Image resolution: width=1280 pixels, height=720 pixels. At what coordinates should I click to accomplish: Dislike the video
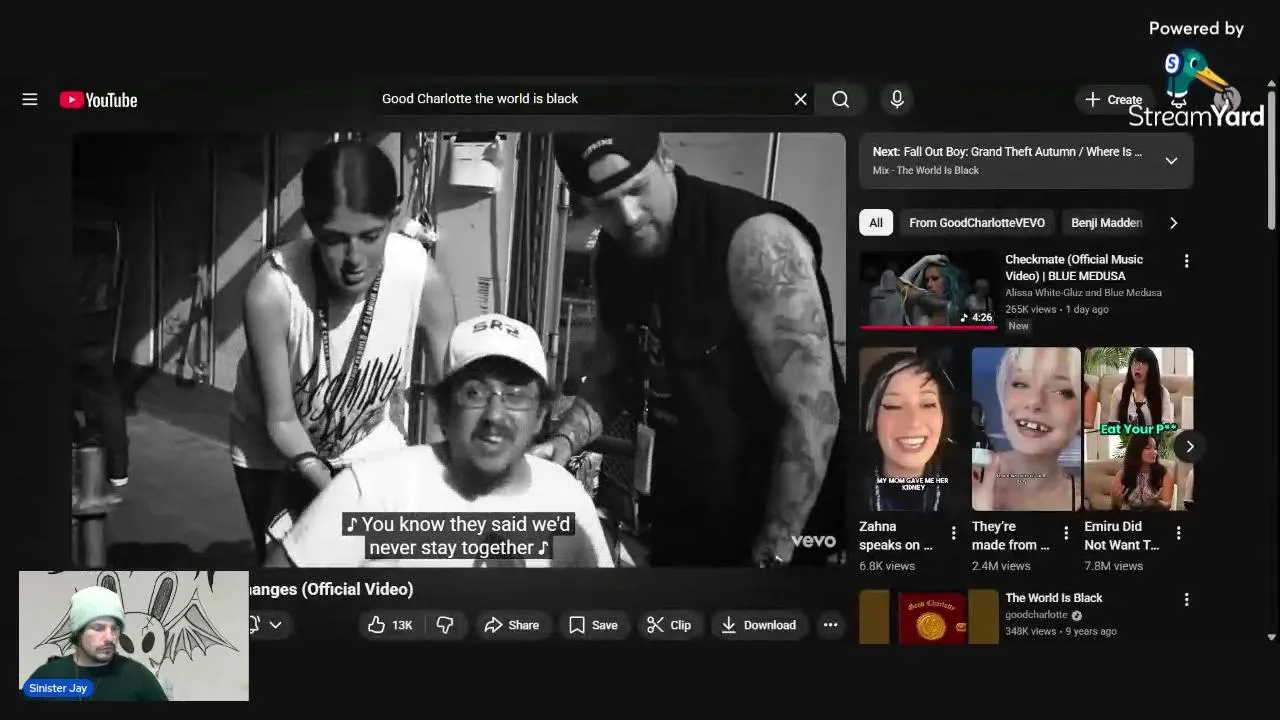tap(445, 625)
